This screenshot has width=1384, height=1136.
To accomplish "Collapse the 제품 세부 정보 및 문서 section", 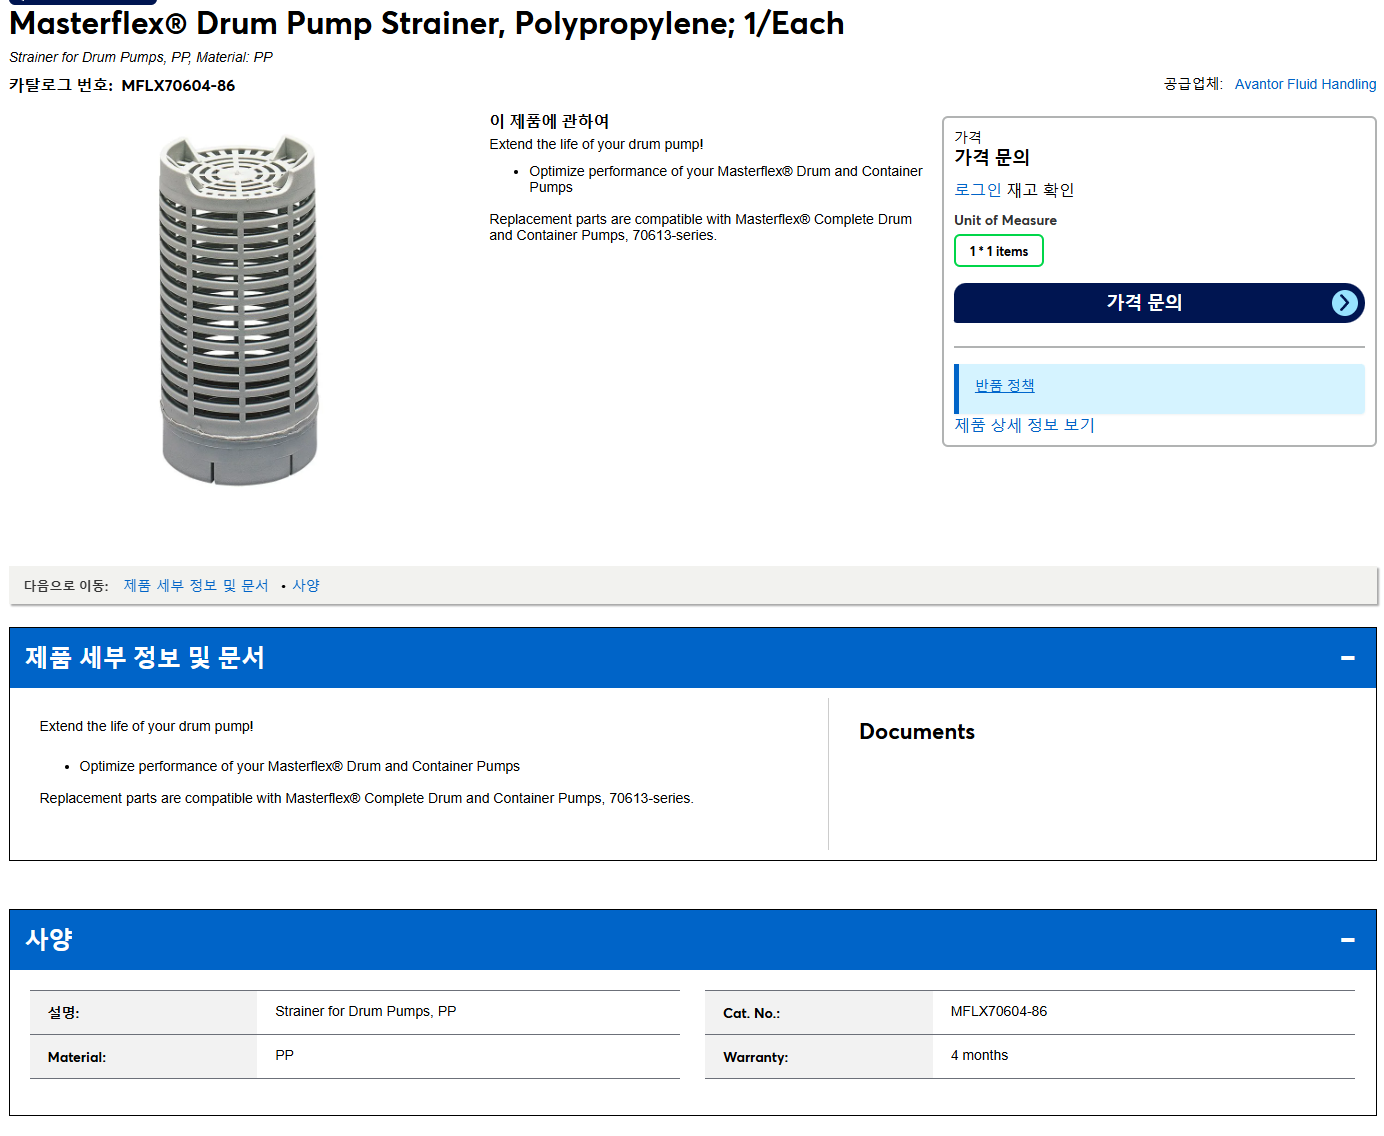I will click(1347, 658).
